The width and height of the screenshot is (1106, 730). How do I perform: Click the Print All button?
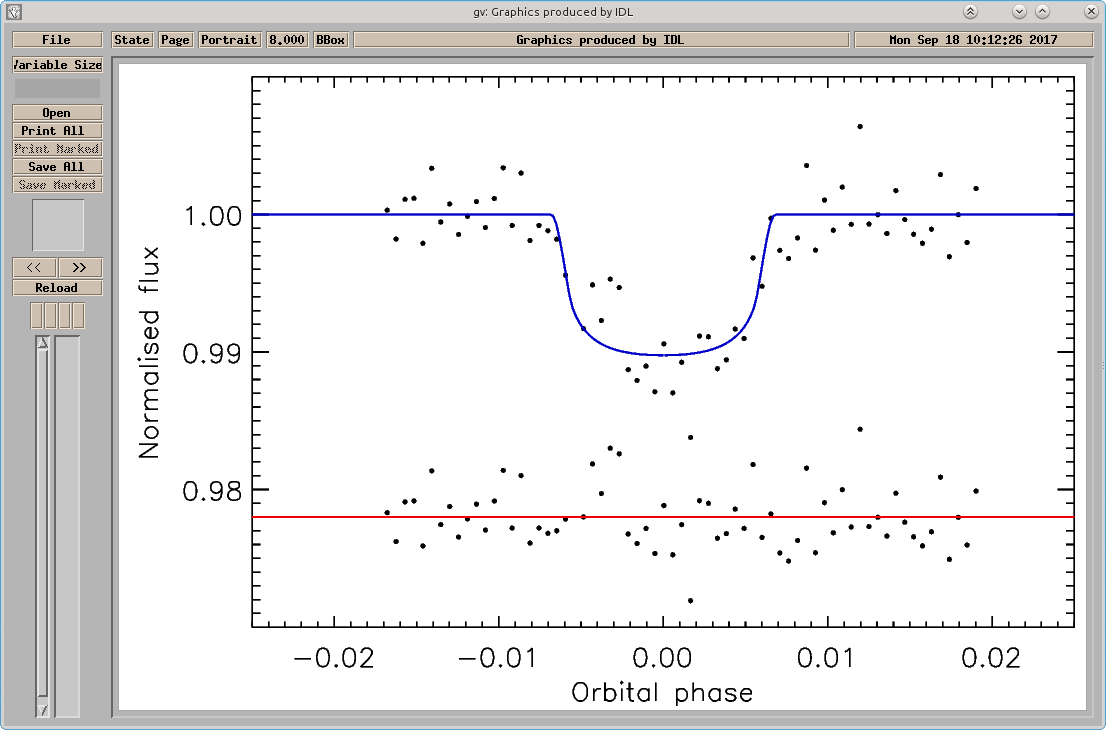(57, 130)
